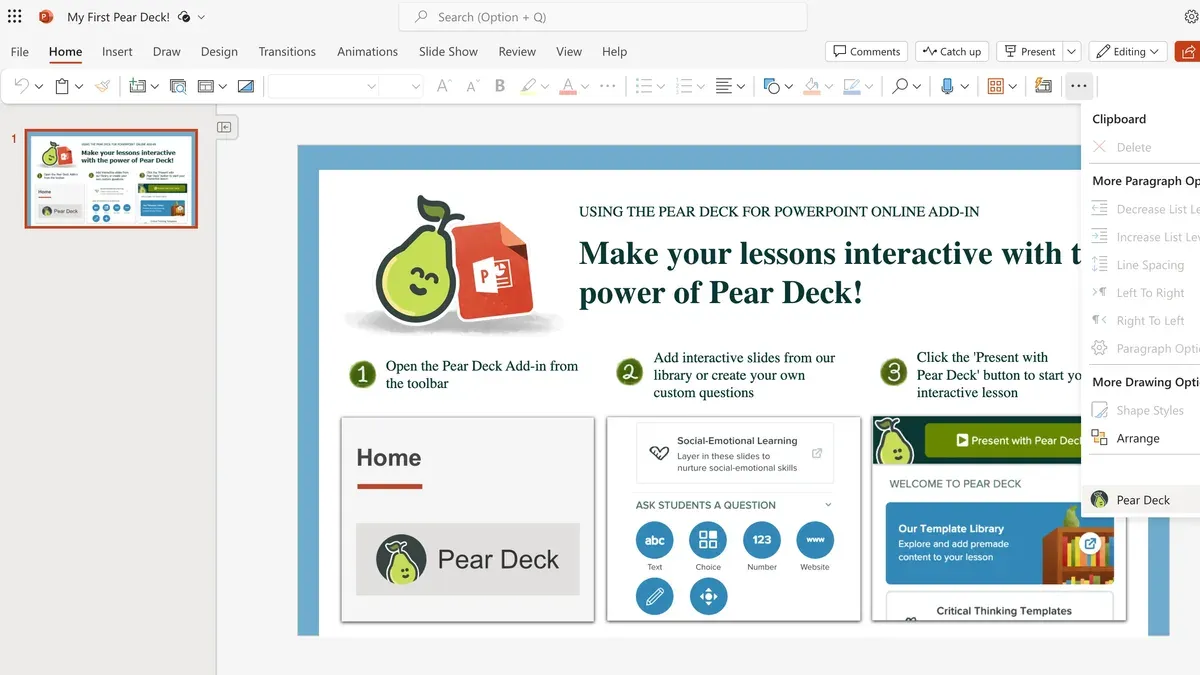The image size is (1200, 675).
Task: Open the Help tab
Action: (615, 51)
